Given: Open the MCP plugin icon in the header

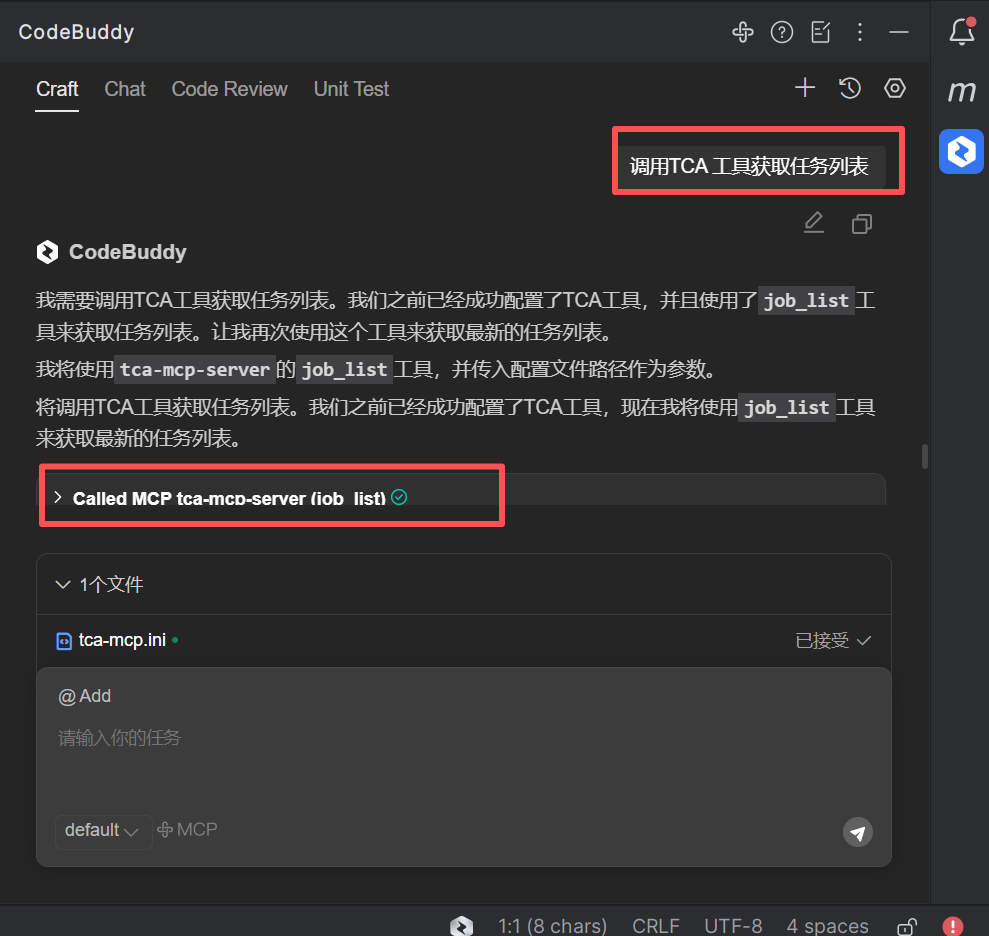Looking at the screenshot, I should pos(742,32).
